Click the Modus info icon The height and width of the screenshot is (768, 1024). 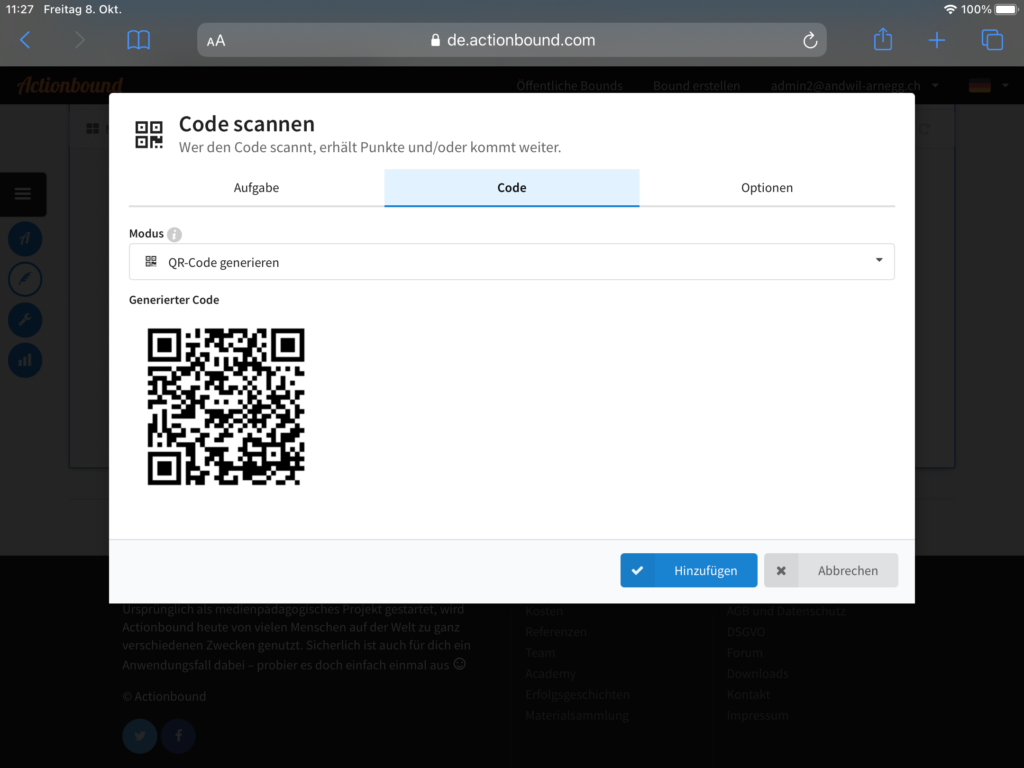pyautogui.click(x=174, y=234)
